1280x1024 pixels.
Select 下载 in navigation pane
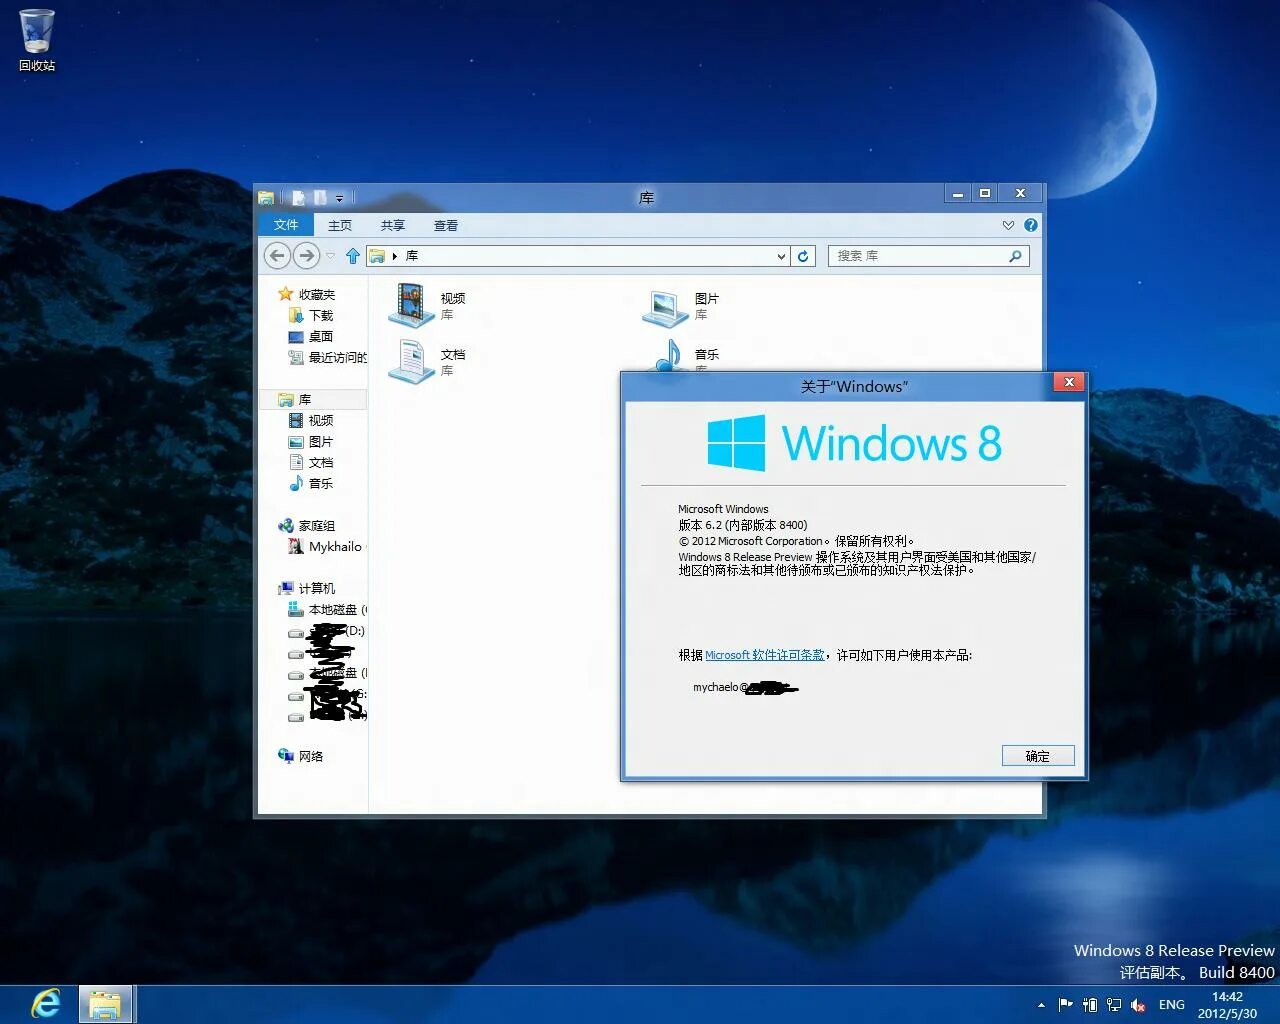click(311, 315)
